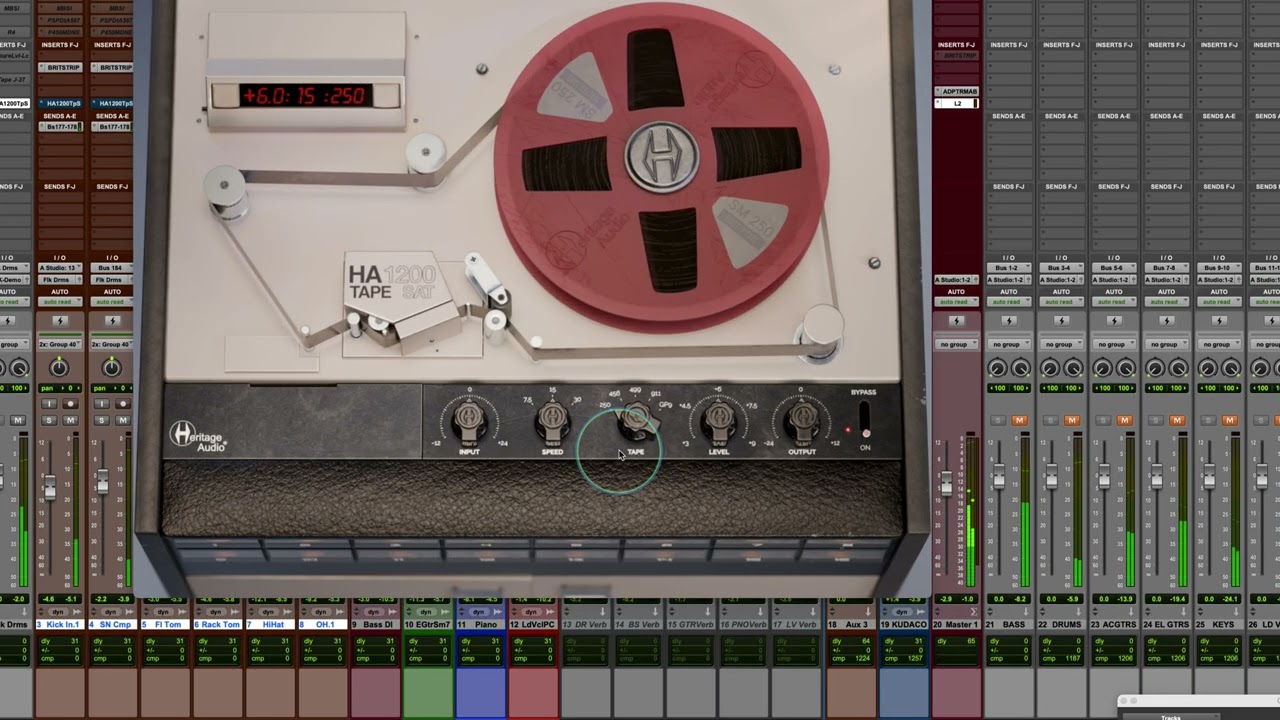Select the KUDACO track name
The height and width of the screenshot is (720, 1280).
click(904, 624)
